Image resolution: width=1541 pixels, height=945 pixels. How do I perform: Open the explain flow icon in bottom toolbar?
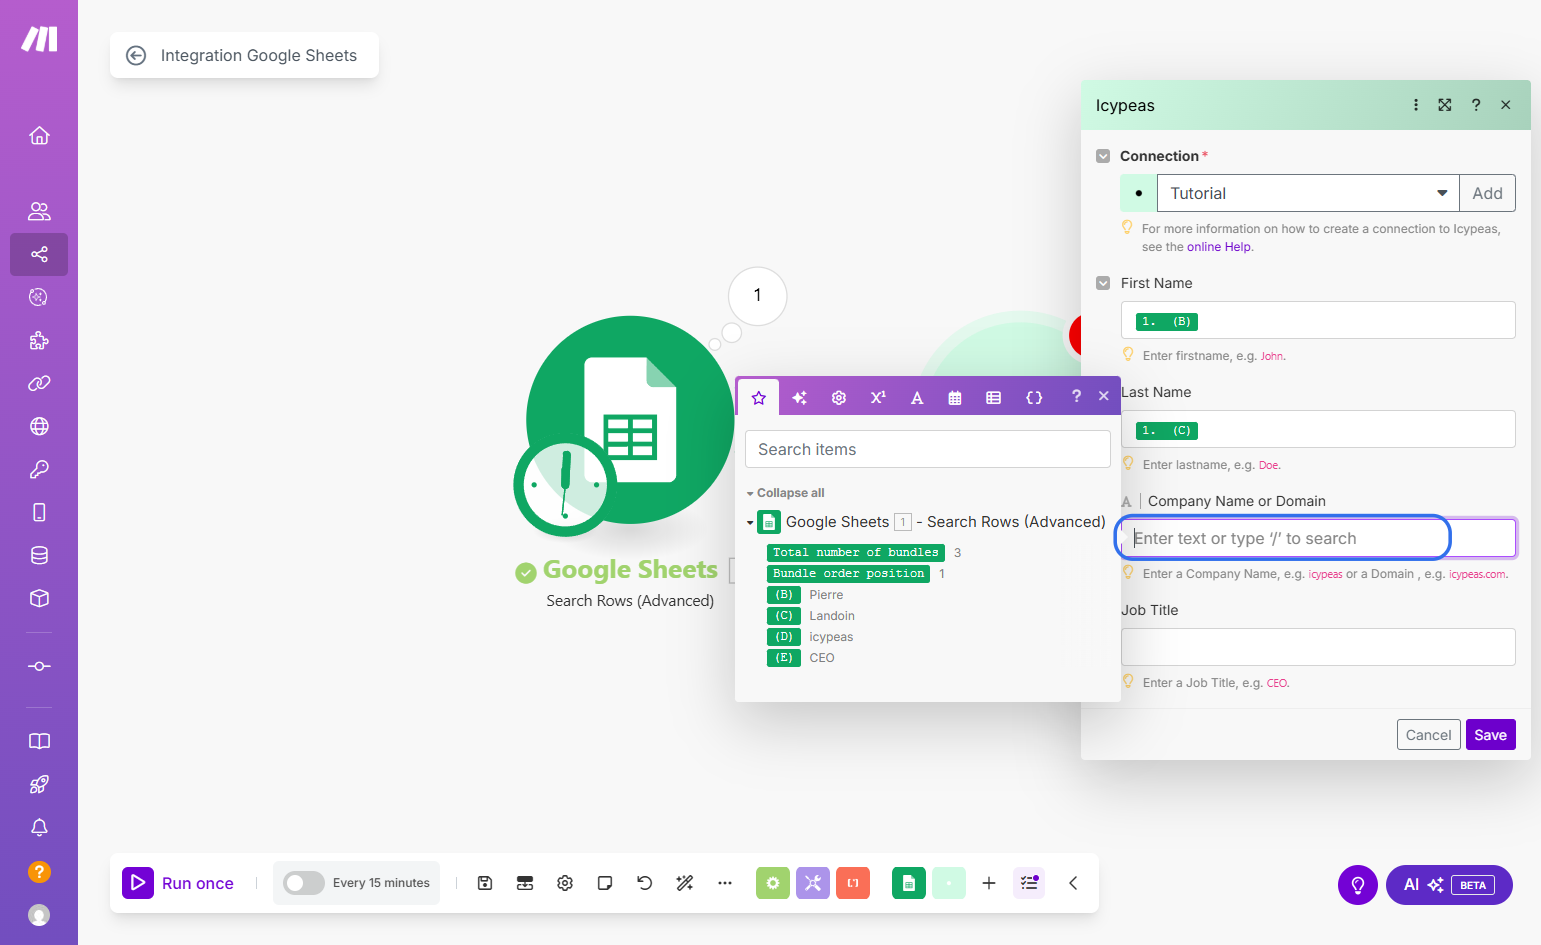tap(1029, 883)
